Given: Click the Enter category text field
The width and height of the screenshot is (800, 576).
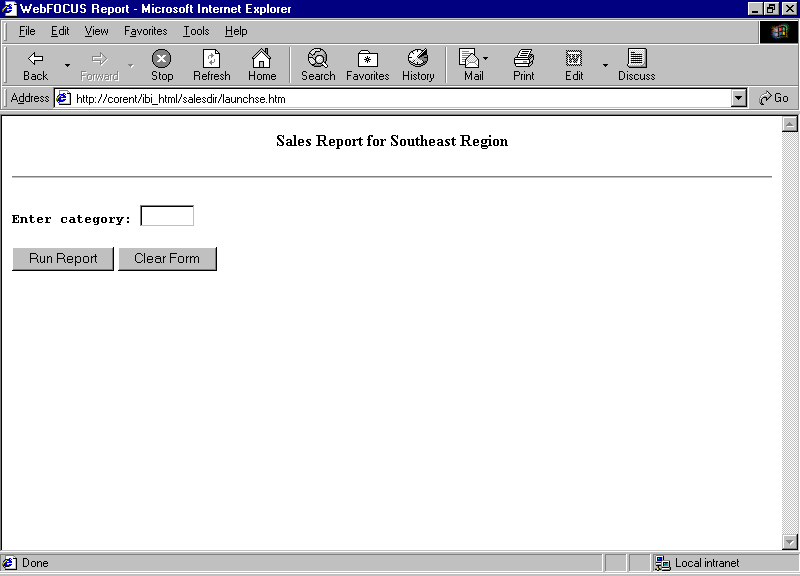Looking at the screenshot, I should coord(167,216).
